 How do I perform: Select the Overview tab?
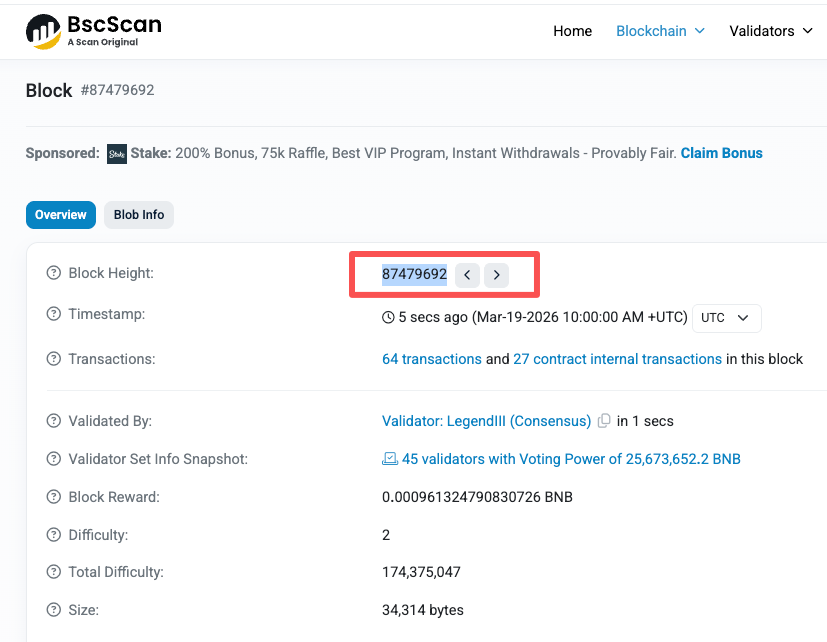(x=61, y=215)
